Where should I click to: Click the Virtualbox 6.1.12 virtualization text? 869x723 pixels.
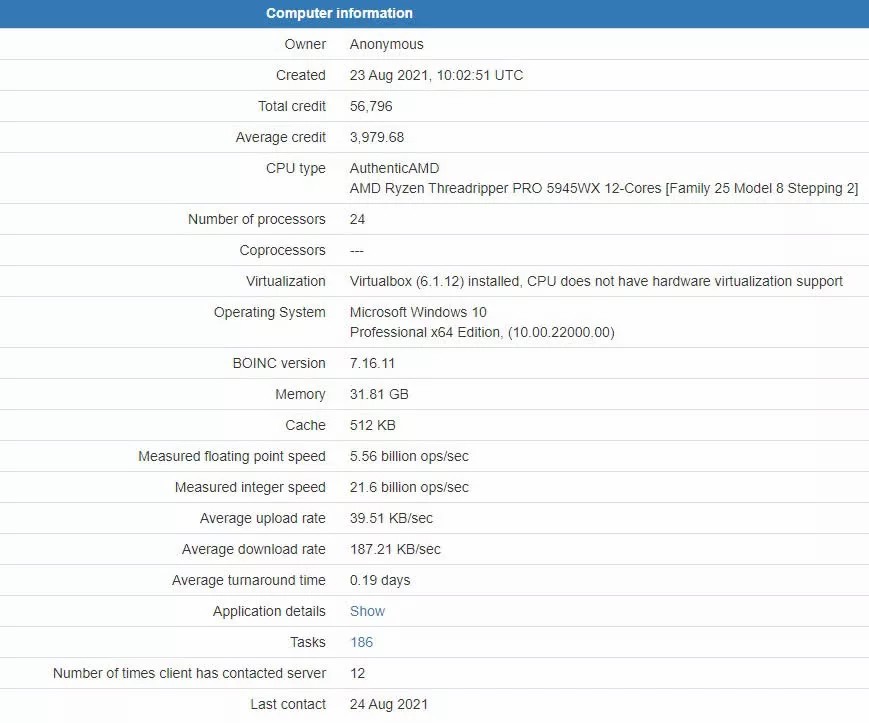tap(596, 281)
